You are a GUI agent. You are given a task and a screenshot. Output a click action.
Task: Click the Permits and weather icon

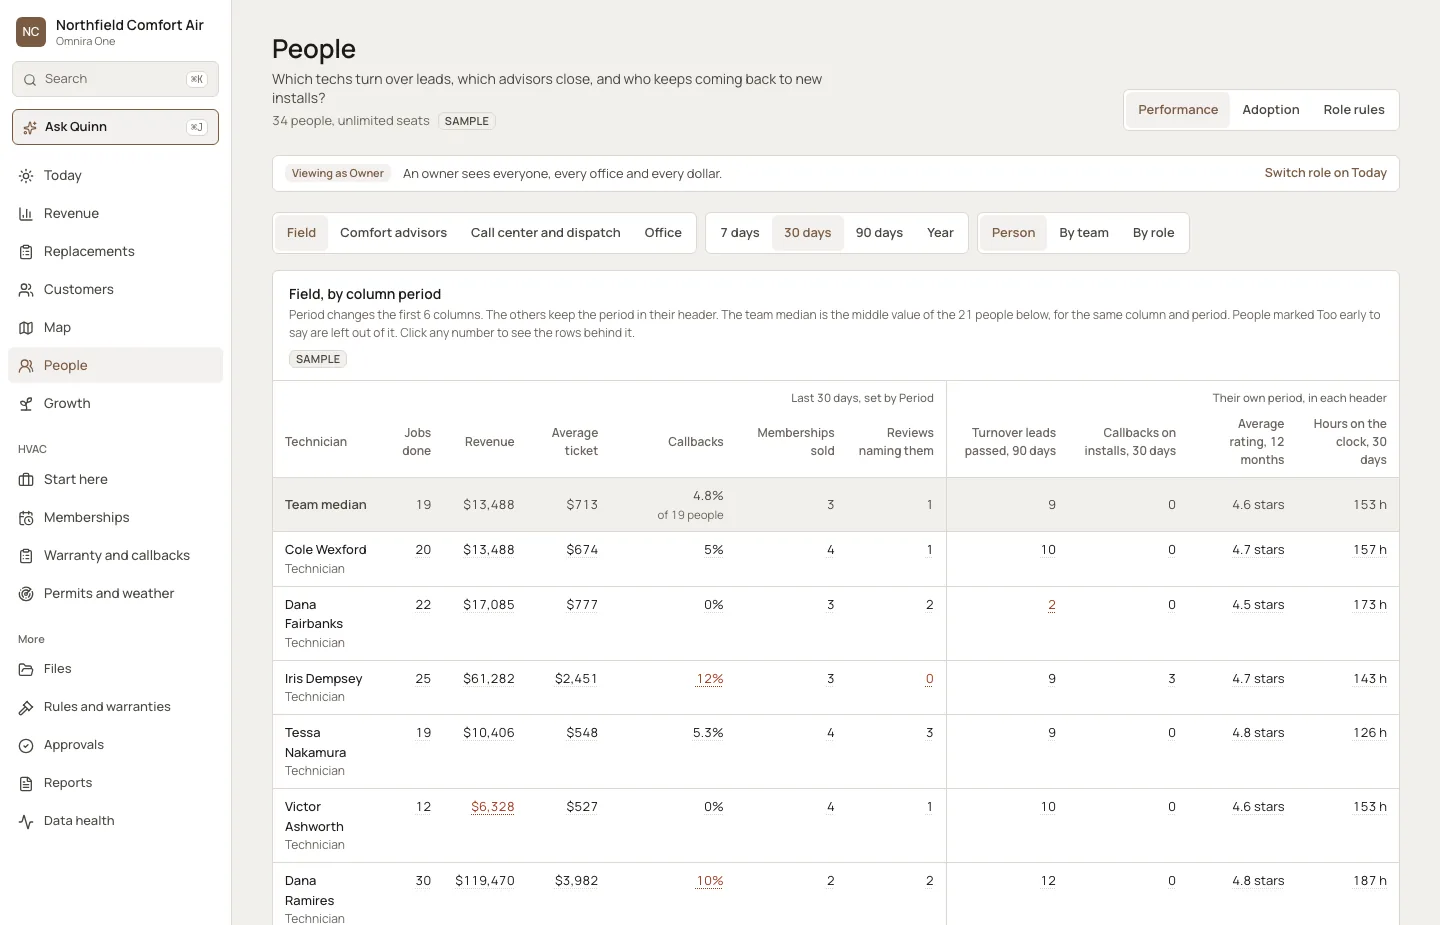coord(26,594)
